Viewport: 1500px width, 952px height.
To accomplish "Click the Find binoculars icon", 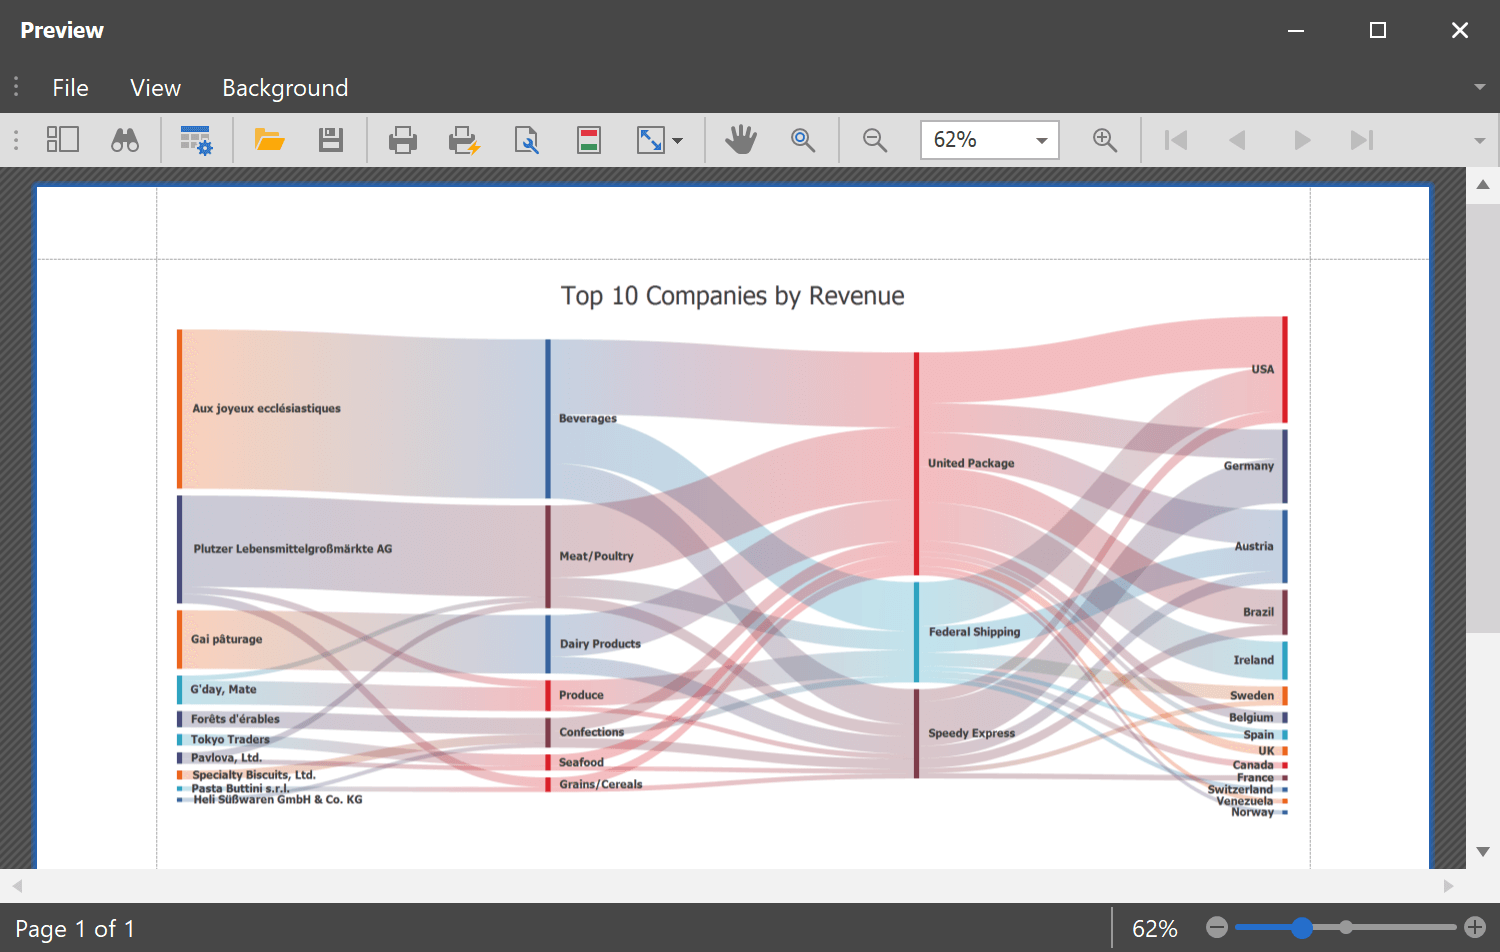I will tap(125, 140).
